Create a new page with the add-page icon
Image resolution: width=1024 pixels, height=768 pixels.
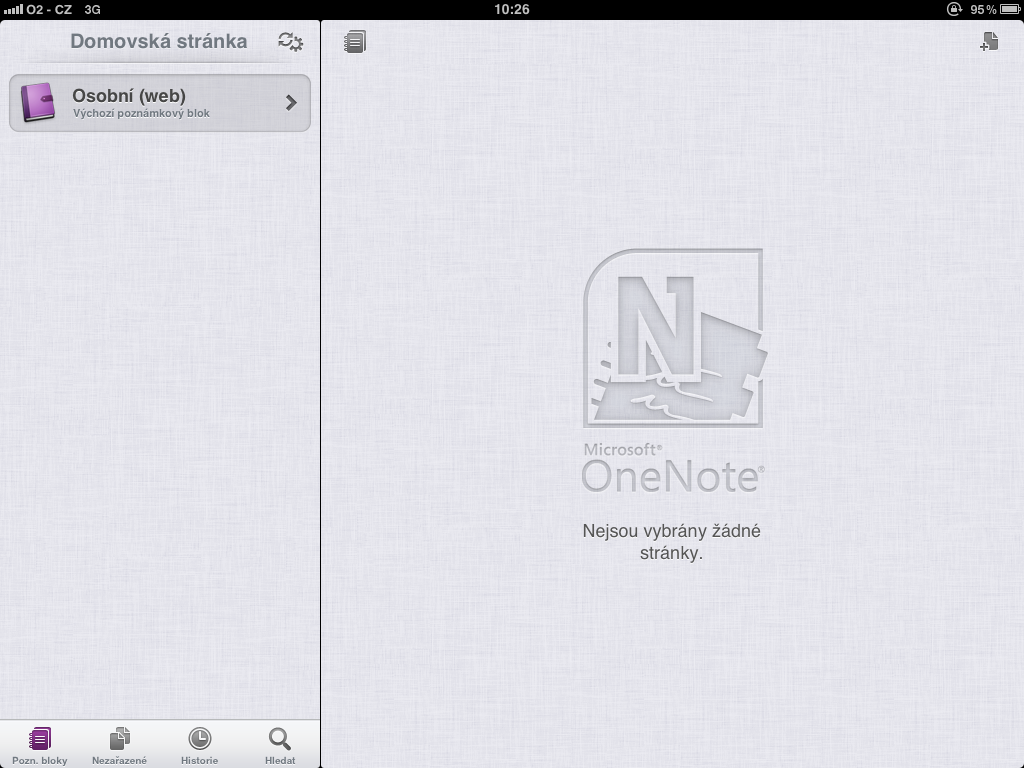tap(989, 41)
